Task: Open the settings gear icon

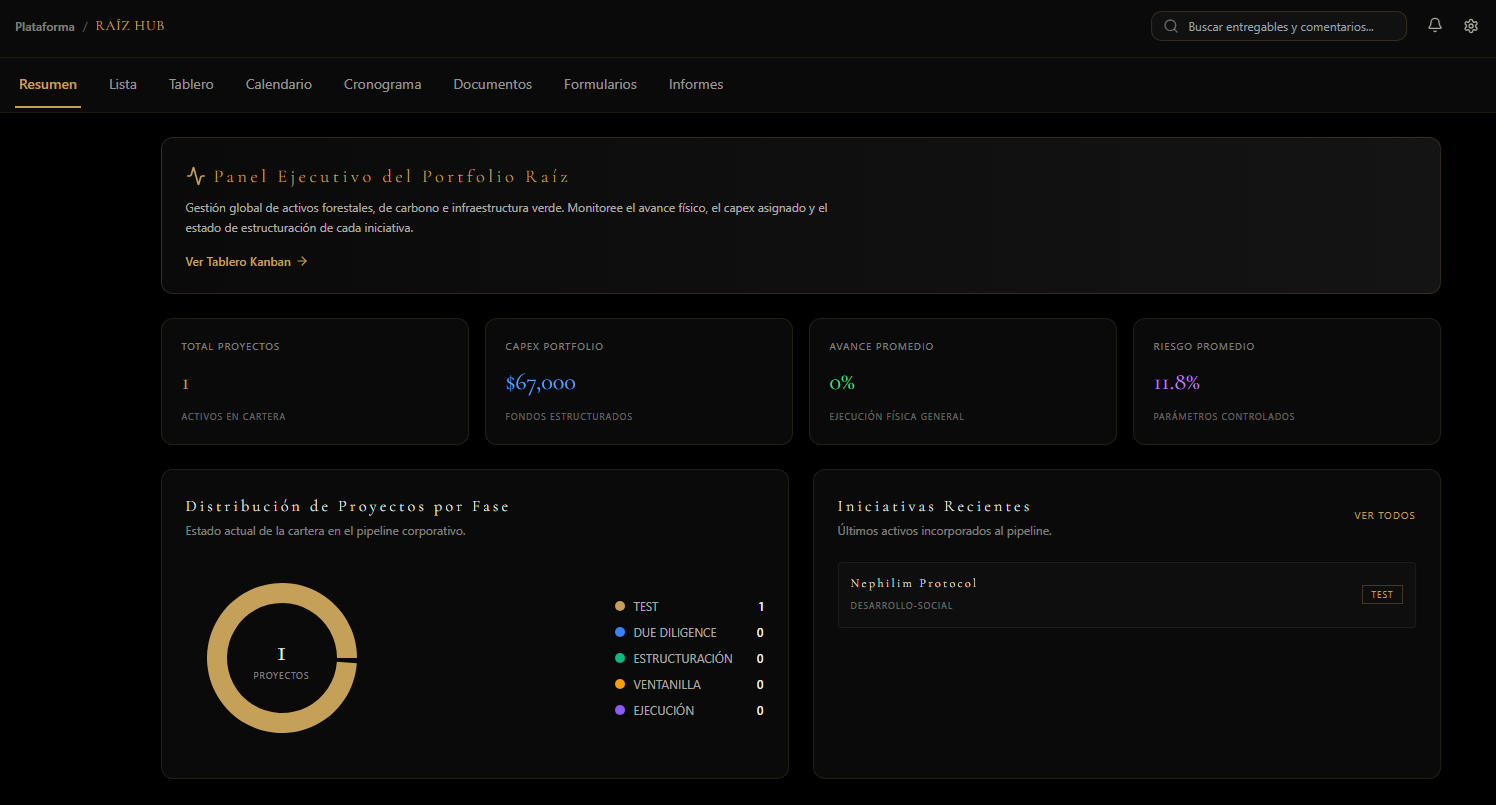Action: [x=1470, y=26]
